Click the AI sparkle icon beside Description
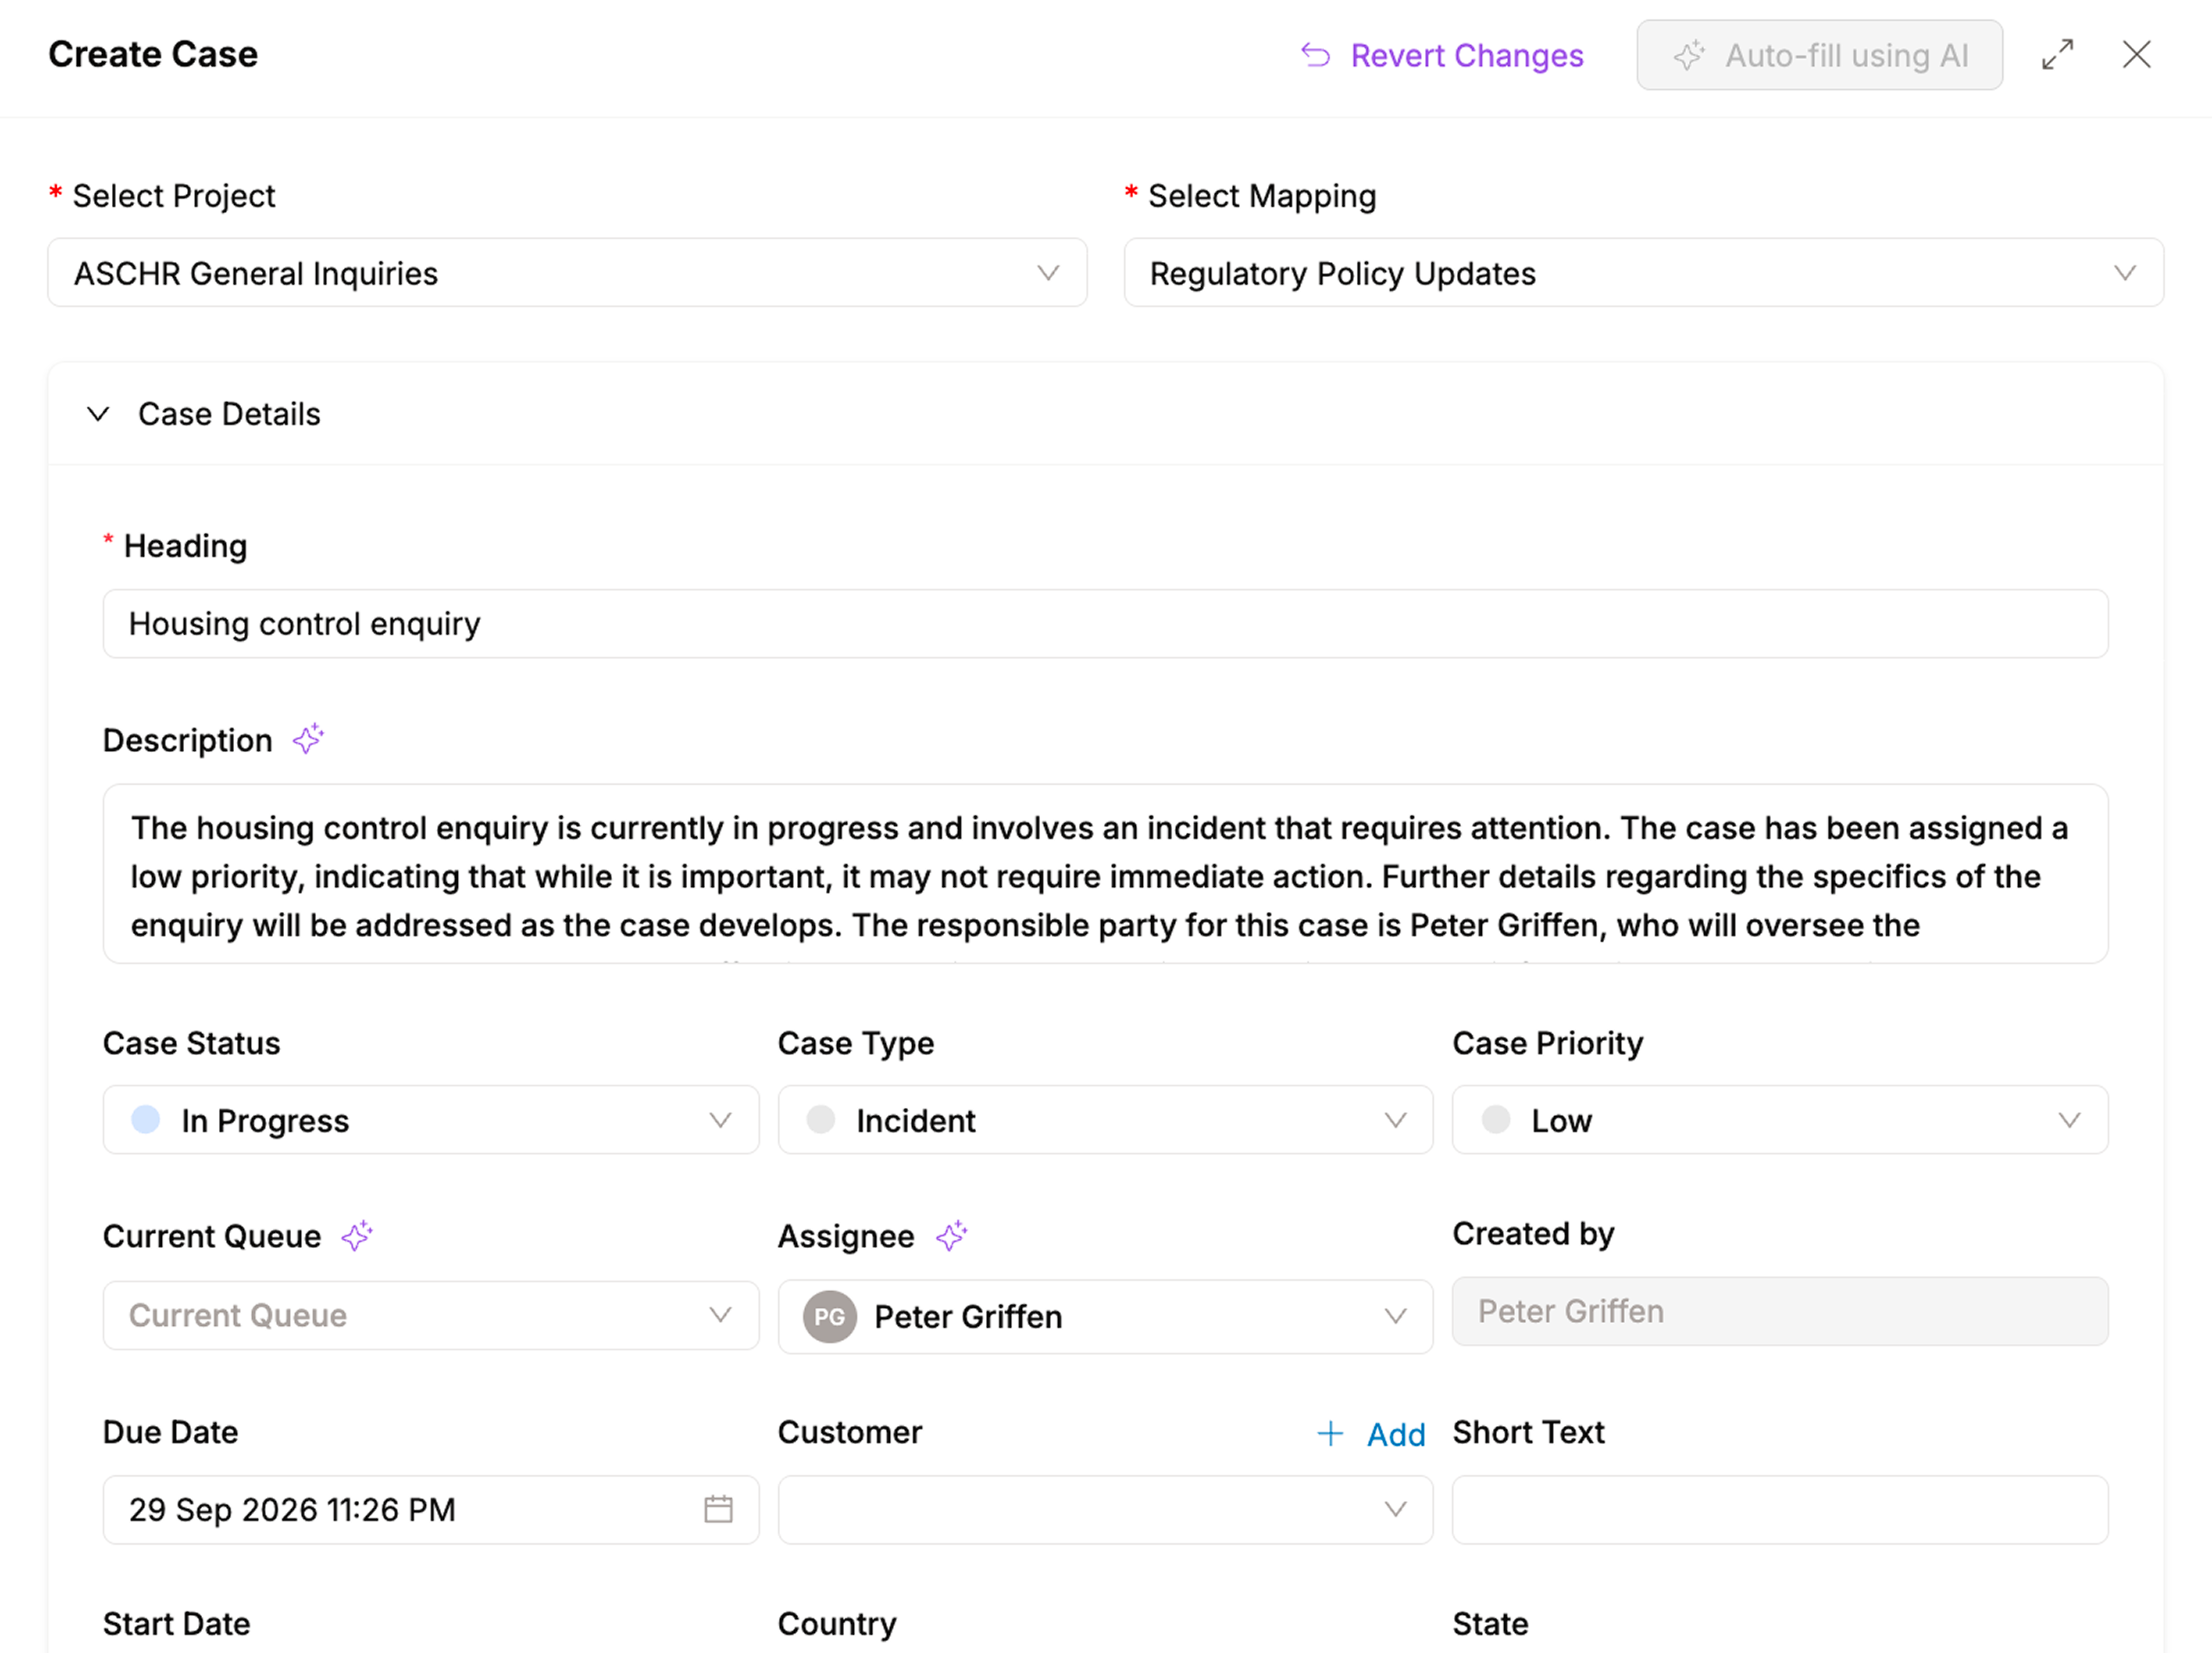Image resolution: width=2212 pixels, height=1653 pixels. pos(308,739)
